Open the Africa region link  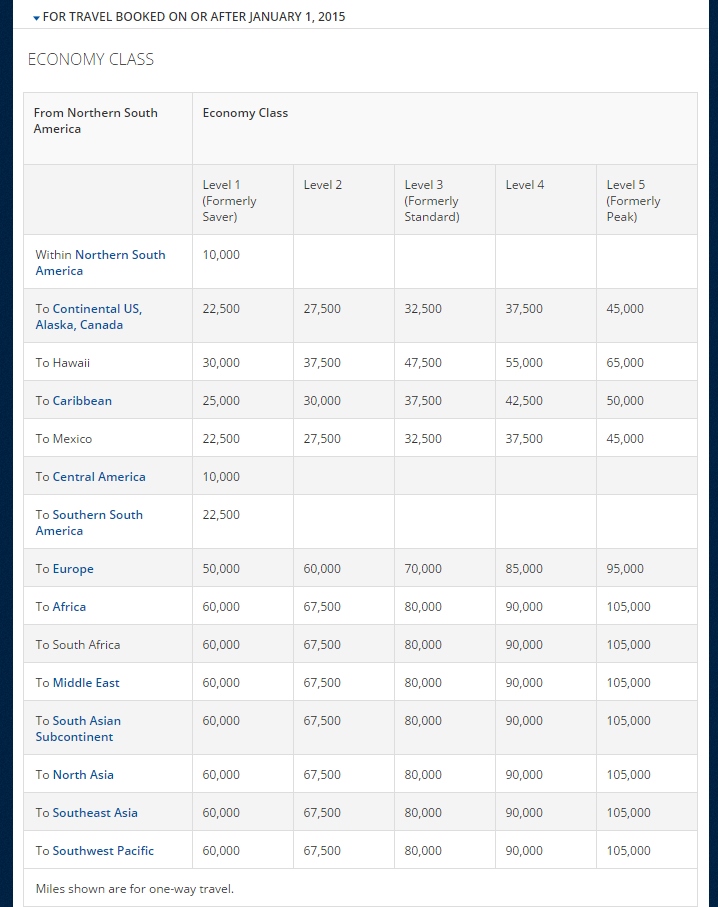pos(66,606)
